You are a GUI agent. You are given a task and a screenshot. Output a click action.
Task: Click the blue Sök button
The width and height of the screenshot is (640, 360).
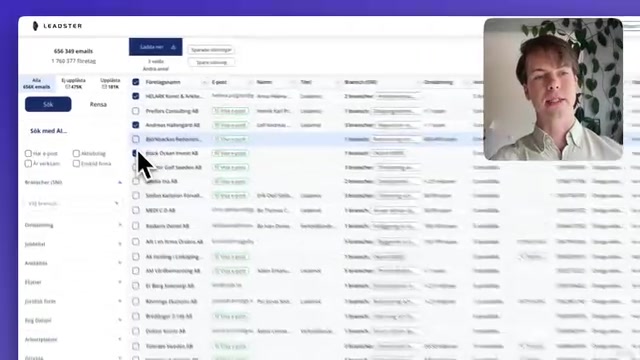48,104
